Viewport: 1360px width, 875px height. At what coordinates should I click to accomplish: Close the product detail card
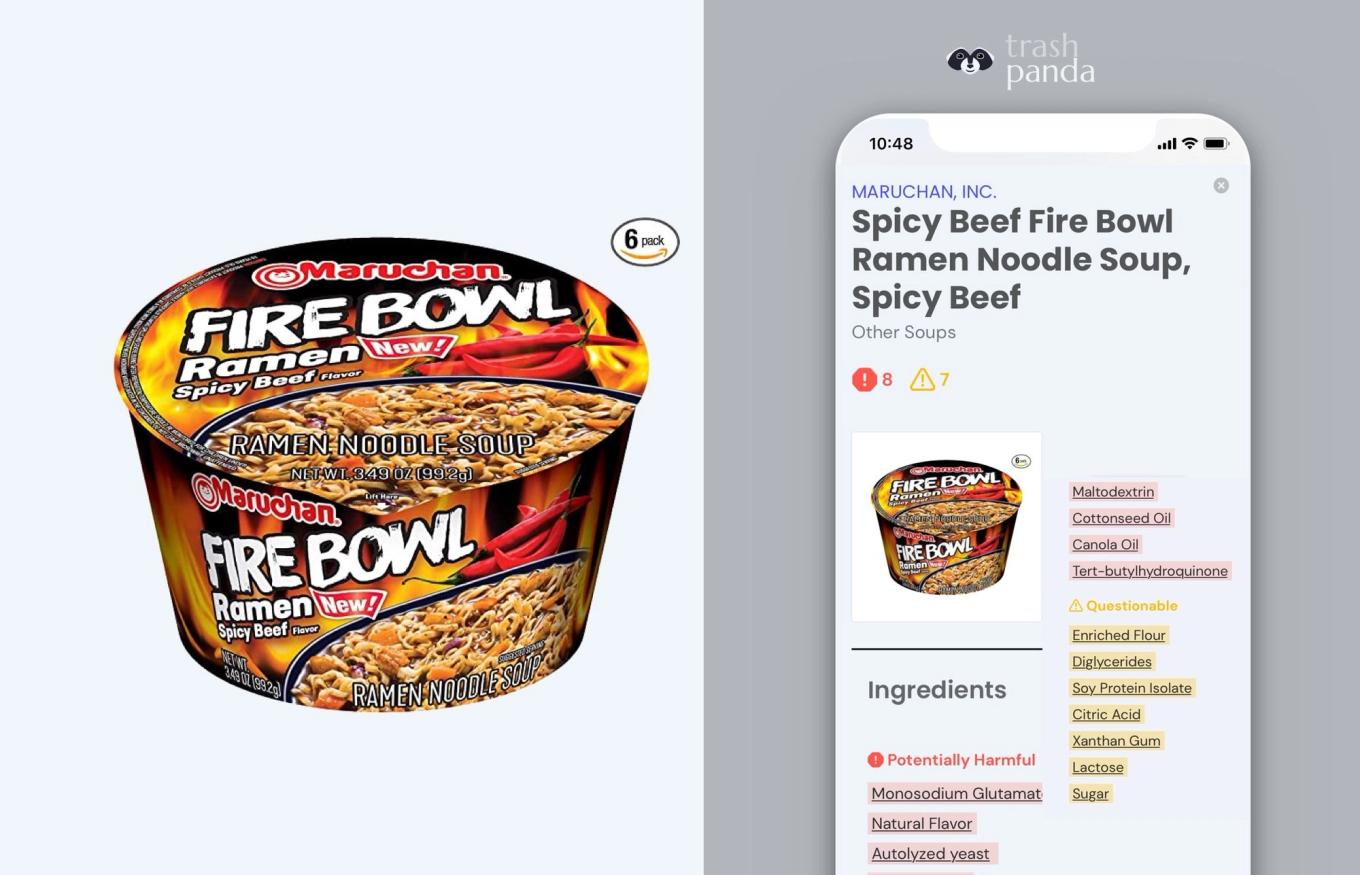(1221, 185)
